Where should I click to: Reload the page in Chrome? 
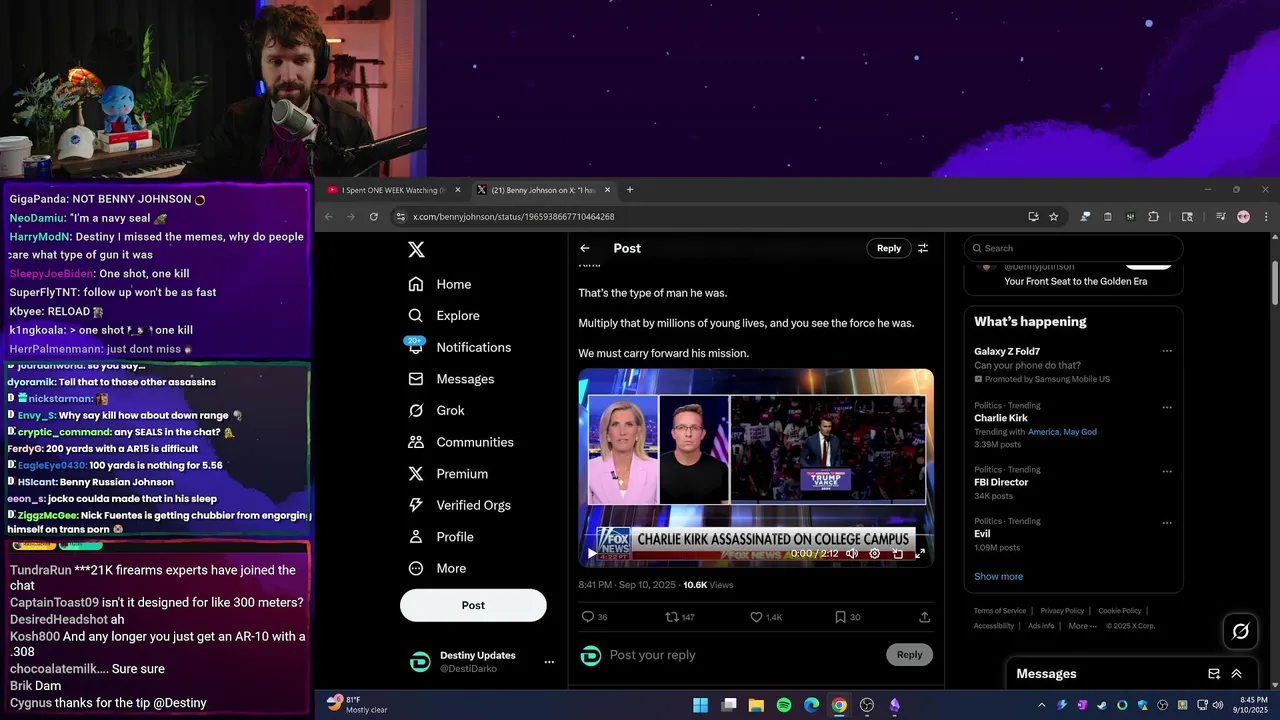point(374,217)
